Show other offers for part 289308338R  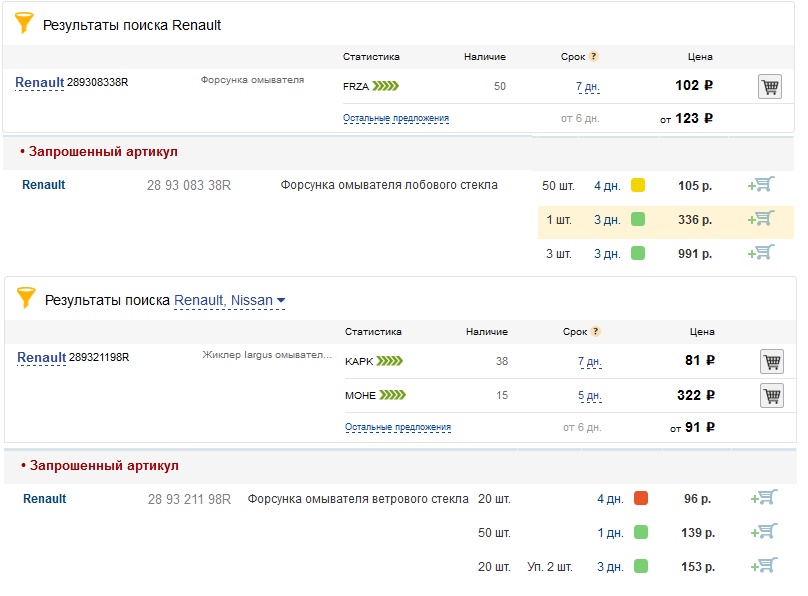(x=396, y=118)
